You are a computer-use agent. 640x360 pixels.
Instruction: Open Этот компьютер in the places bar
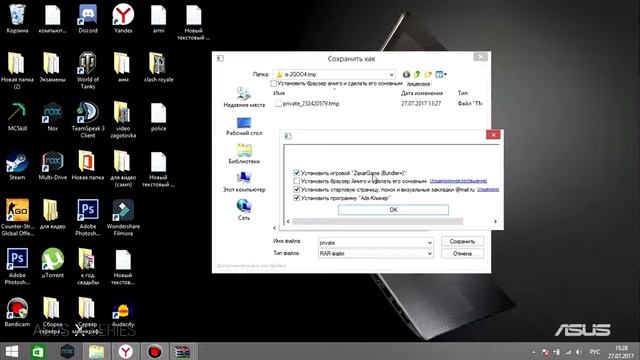click(244, 182)
